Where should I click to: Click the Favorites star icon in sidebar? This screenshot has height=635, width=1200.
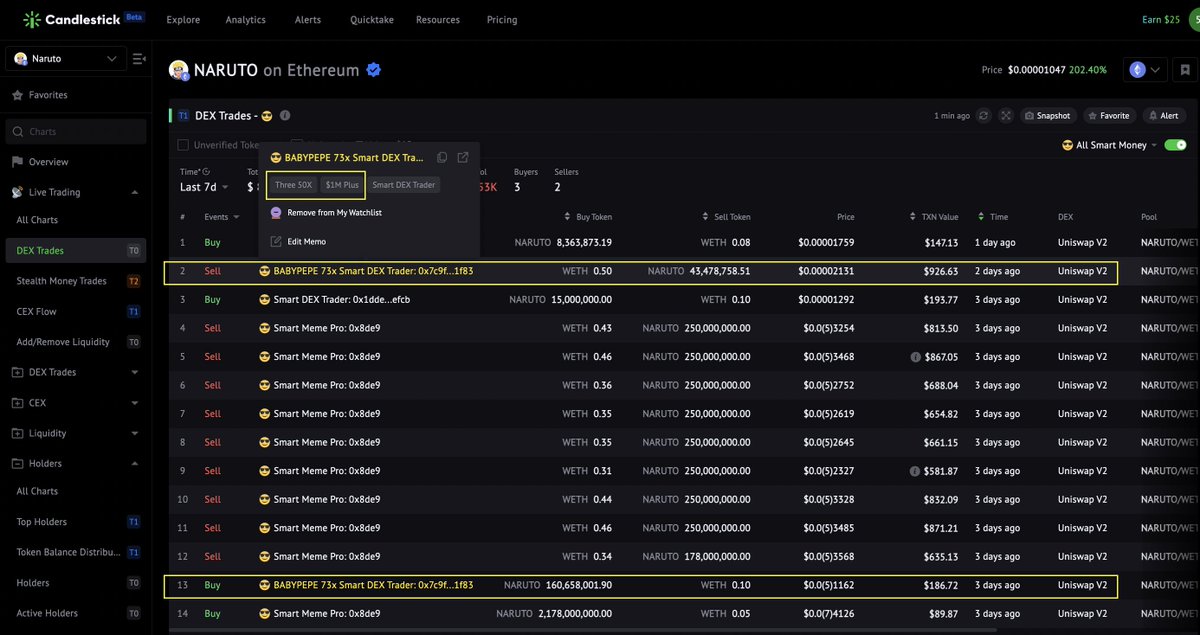(x=17, y=95)
